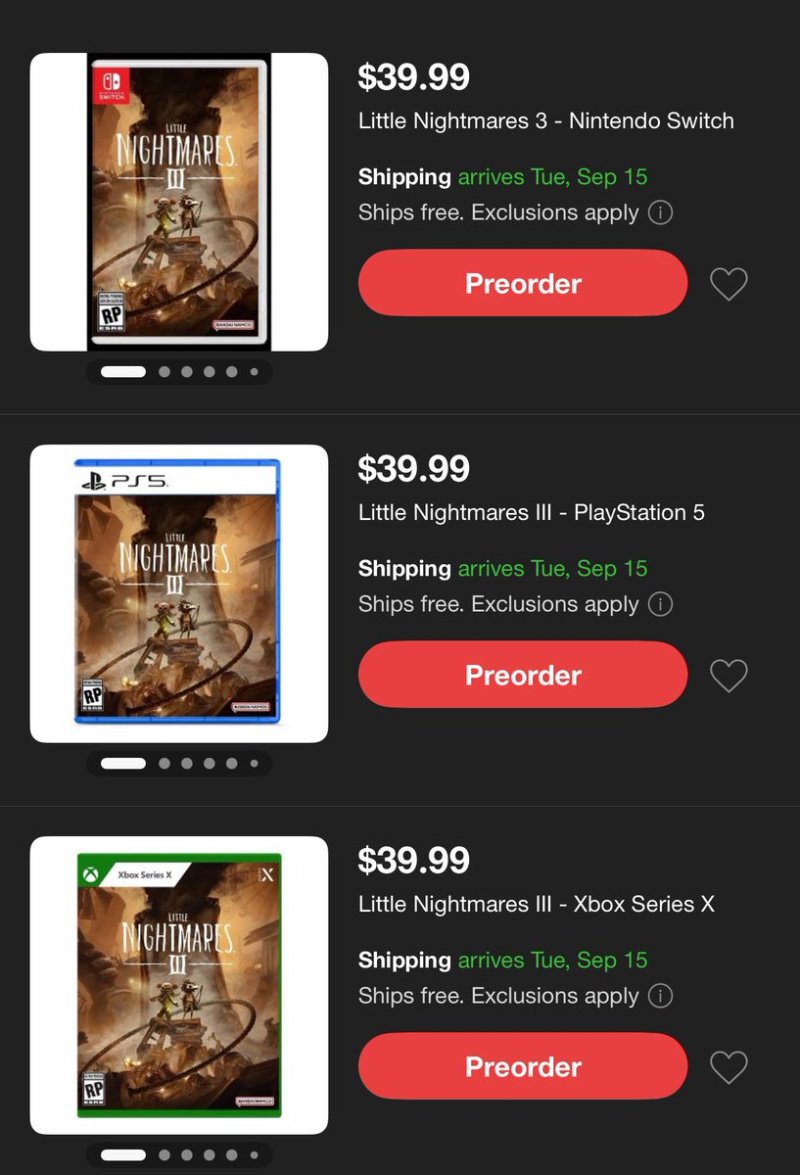Favorite the Nintendo Switch game with heart icon

coord(729,284)
